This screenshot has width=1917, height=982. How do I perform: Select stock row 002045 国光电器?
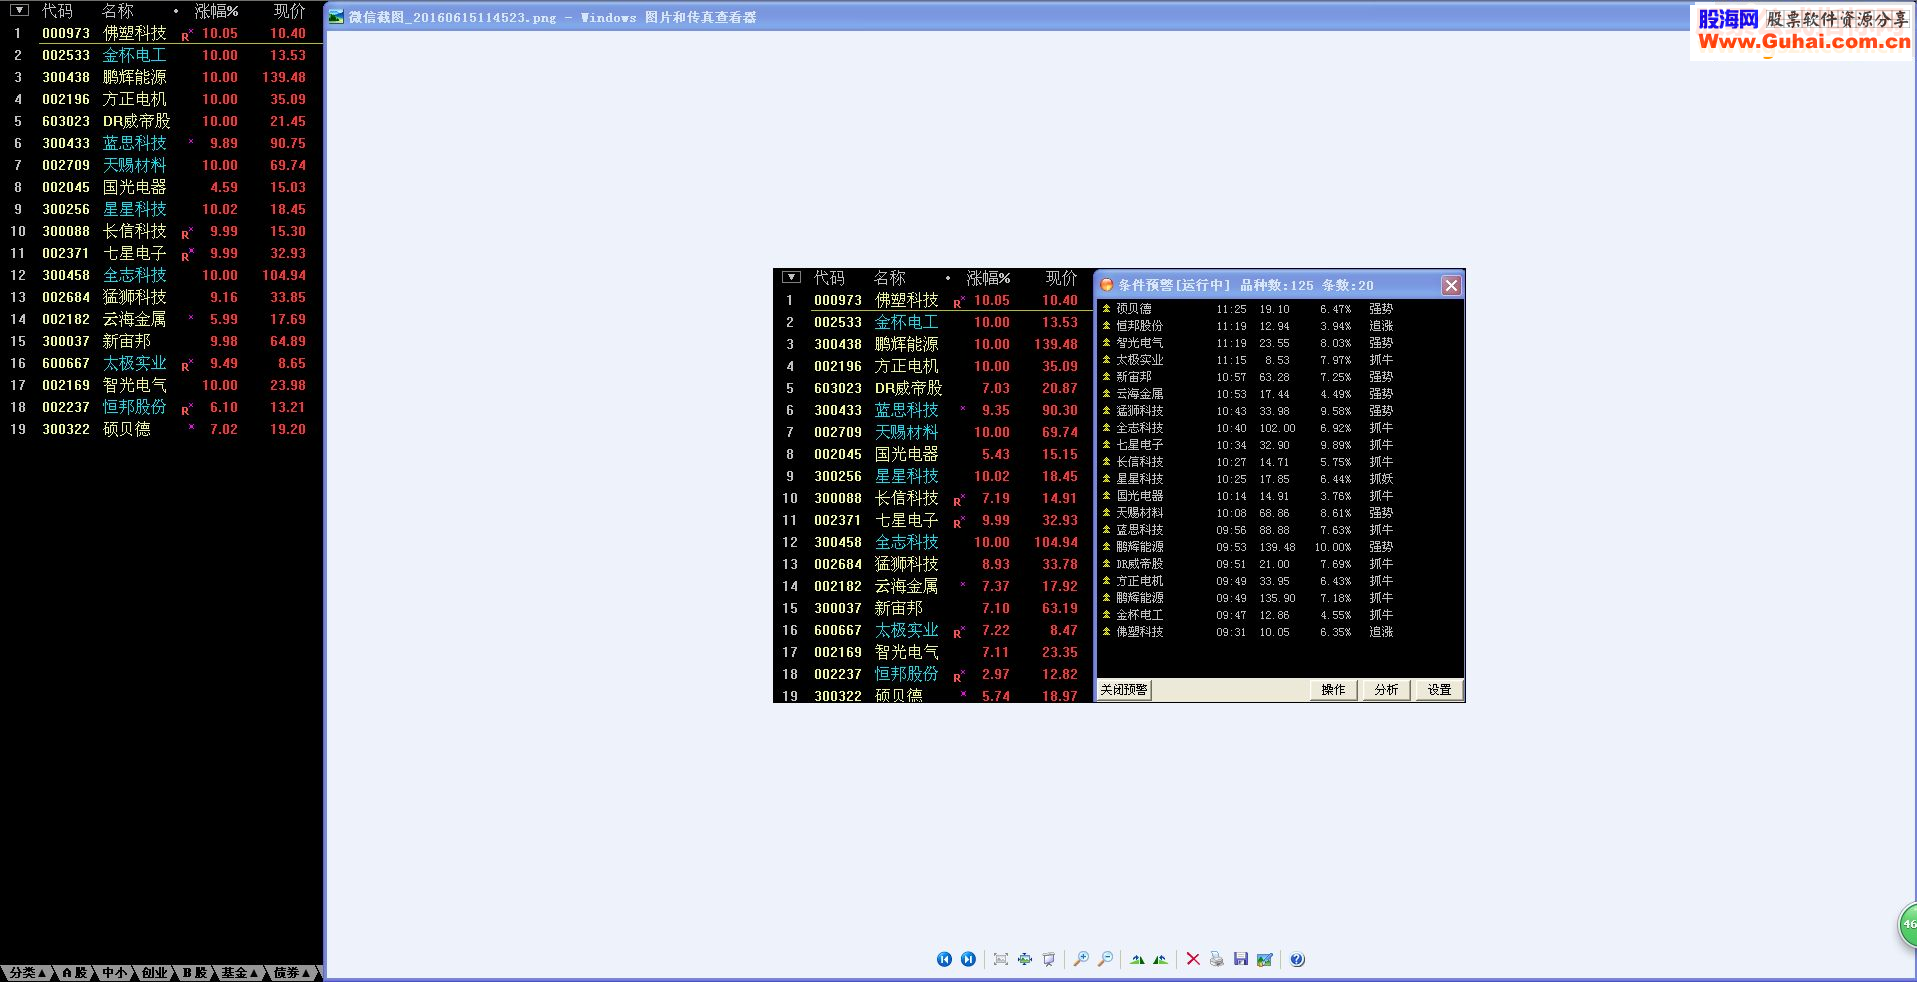(x=161, y=187)
